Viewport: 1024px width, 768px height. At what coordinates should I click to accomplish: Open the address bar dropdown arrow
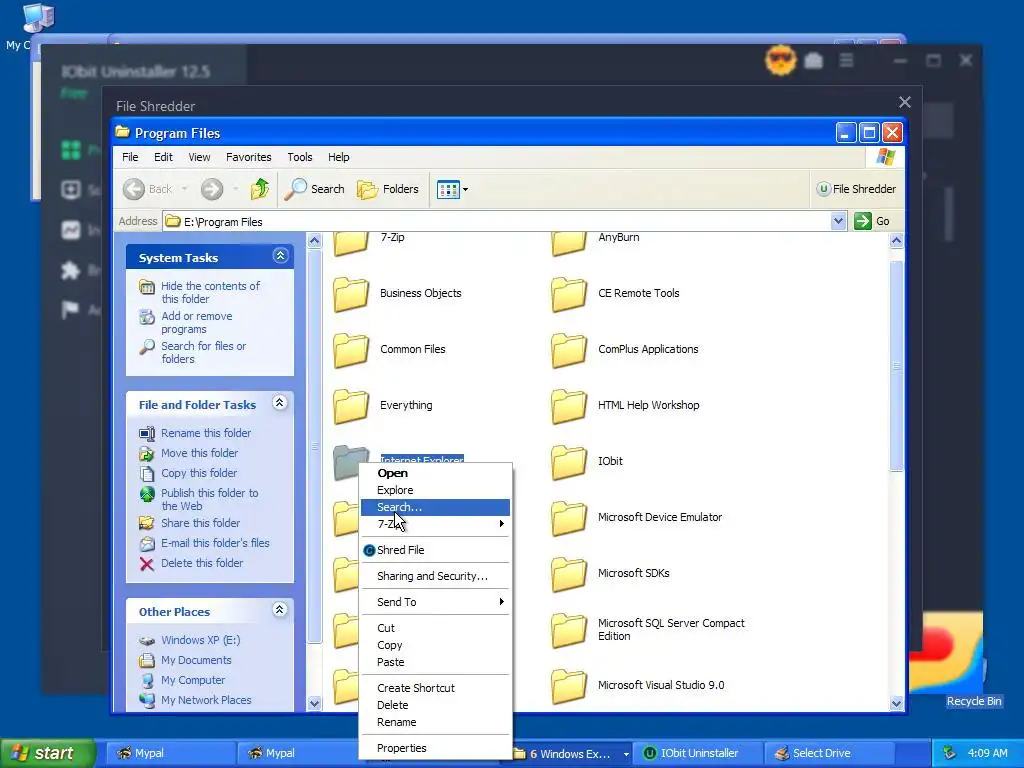[x=839, y=221]
